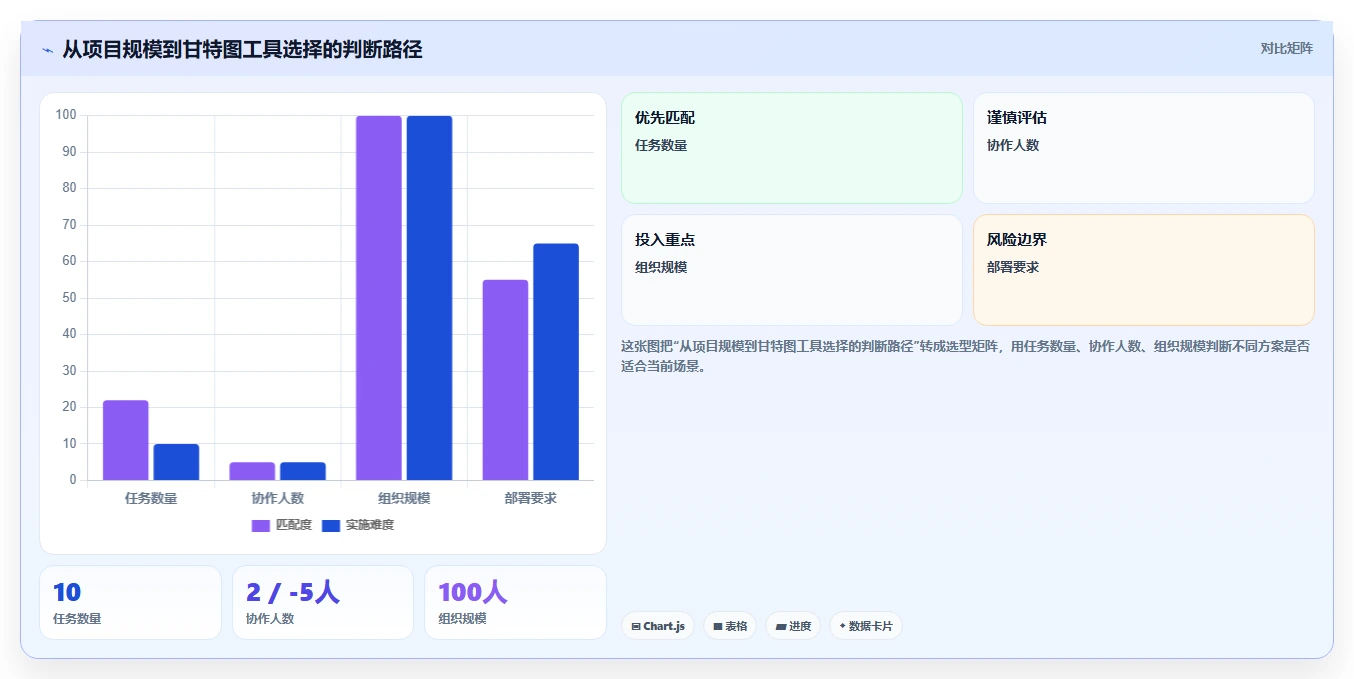Click the 数据卡片 tag

click(865, 626)
